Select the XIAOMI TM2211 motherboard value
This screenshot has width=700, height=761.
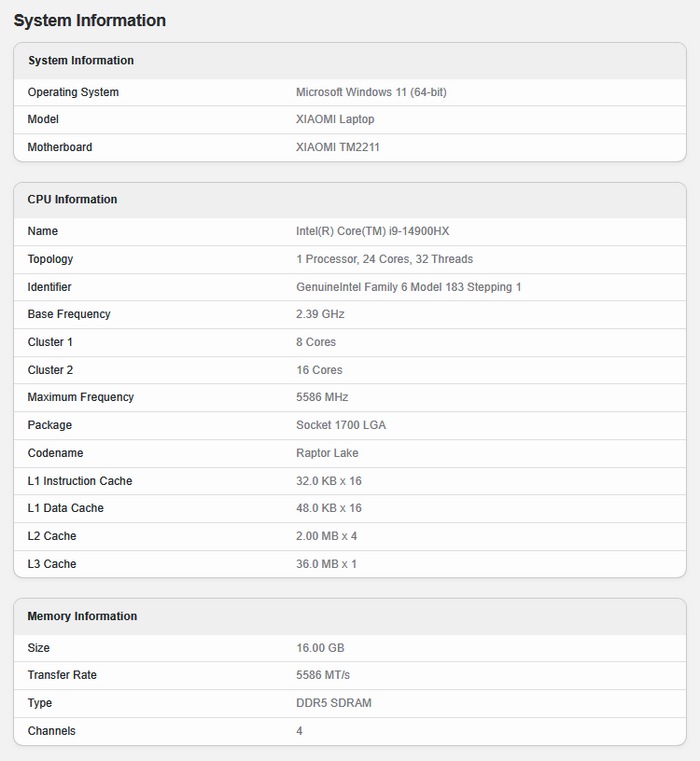[338, 147]
